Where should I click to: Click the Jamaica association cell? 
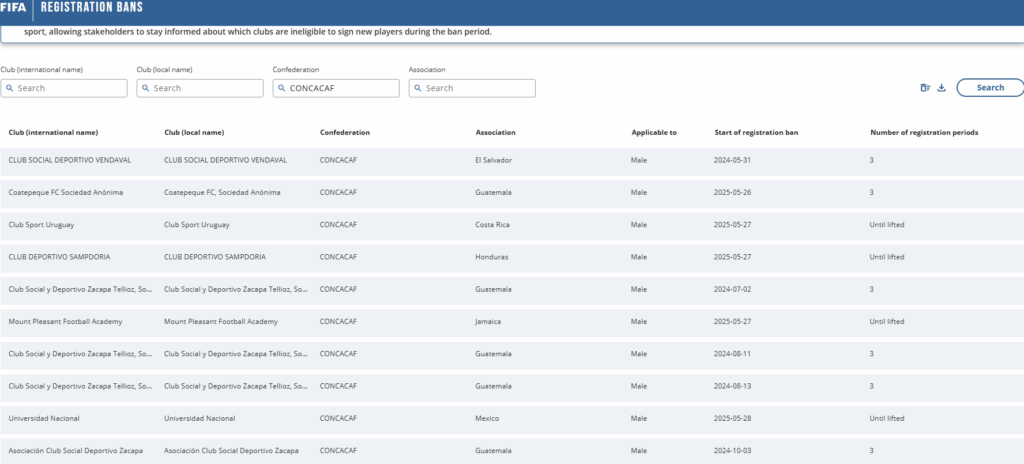[488, 322]
